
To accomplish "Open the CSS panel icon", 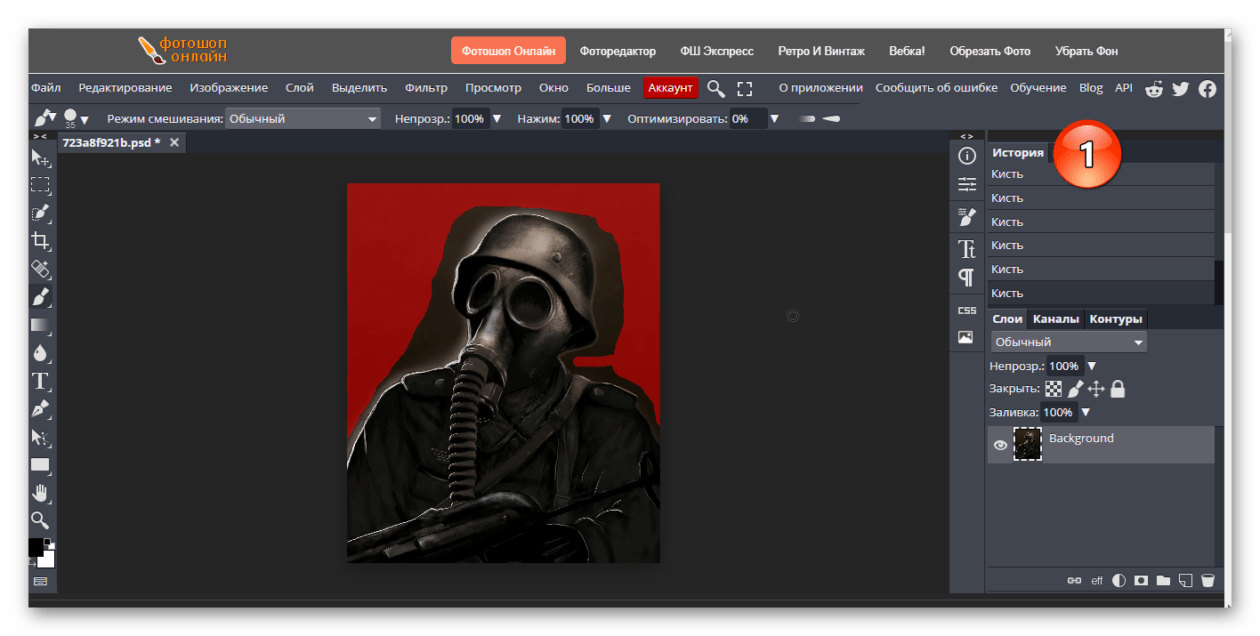I will pos(966,310).
